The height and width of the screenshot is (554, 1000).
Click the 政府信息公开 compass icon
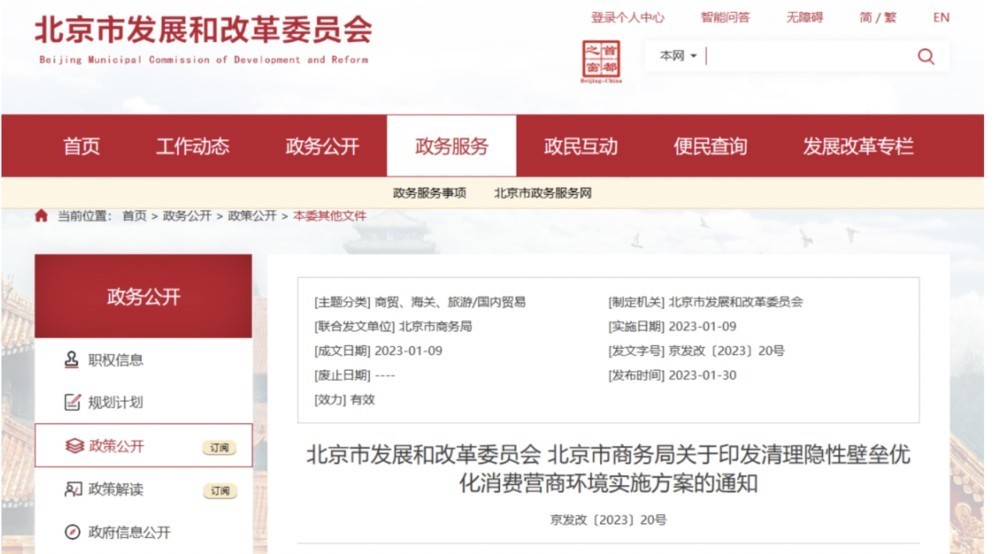coord(73,532)
